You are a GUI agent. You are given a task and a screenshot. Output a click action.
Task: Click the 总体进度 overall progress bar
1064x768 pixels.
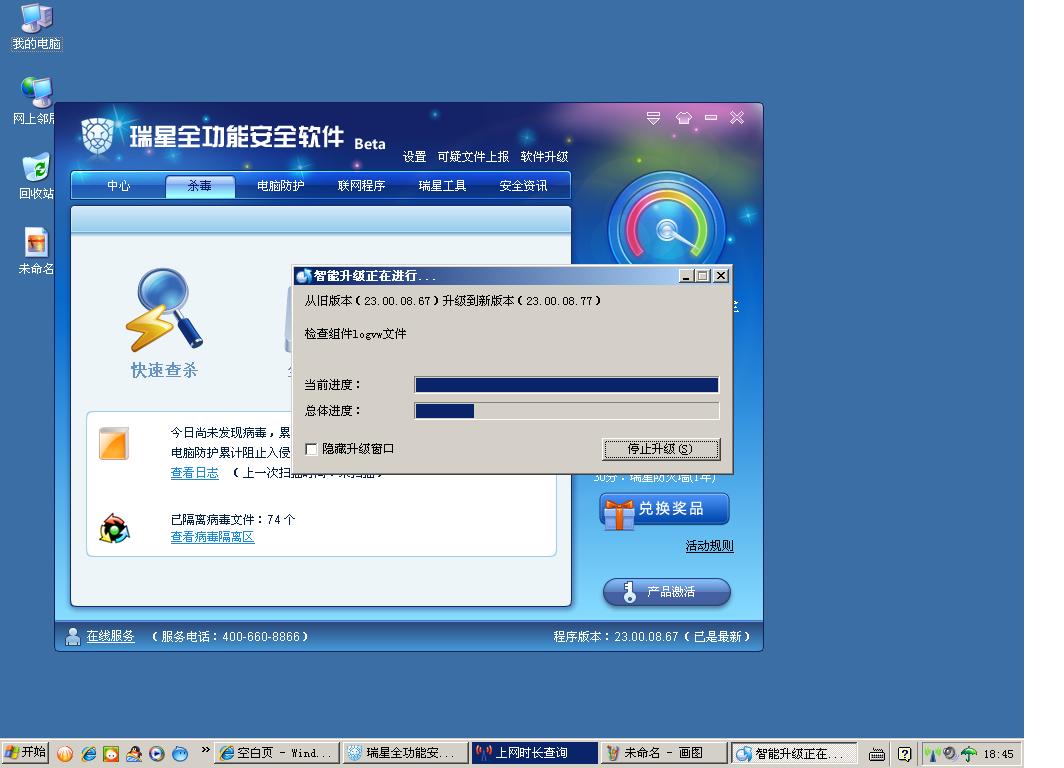567,411
